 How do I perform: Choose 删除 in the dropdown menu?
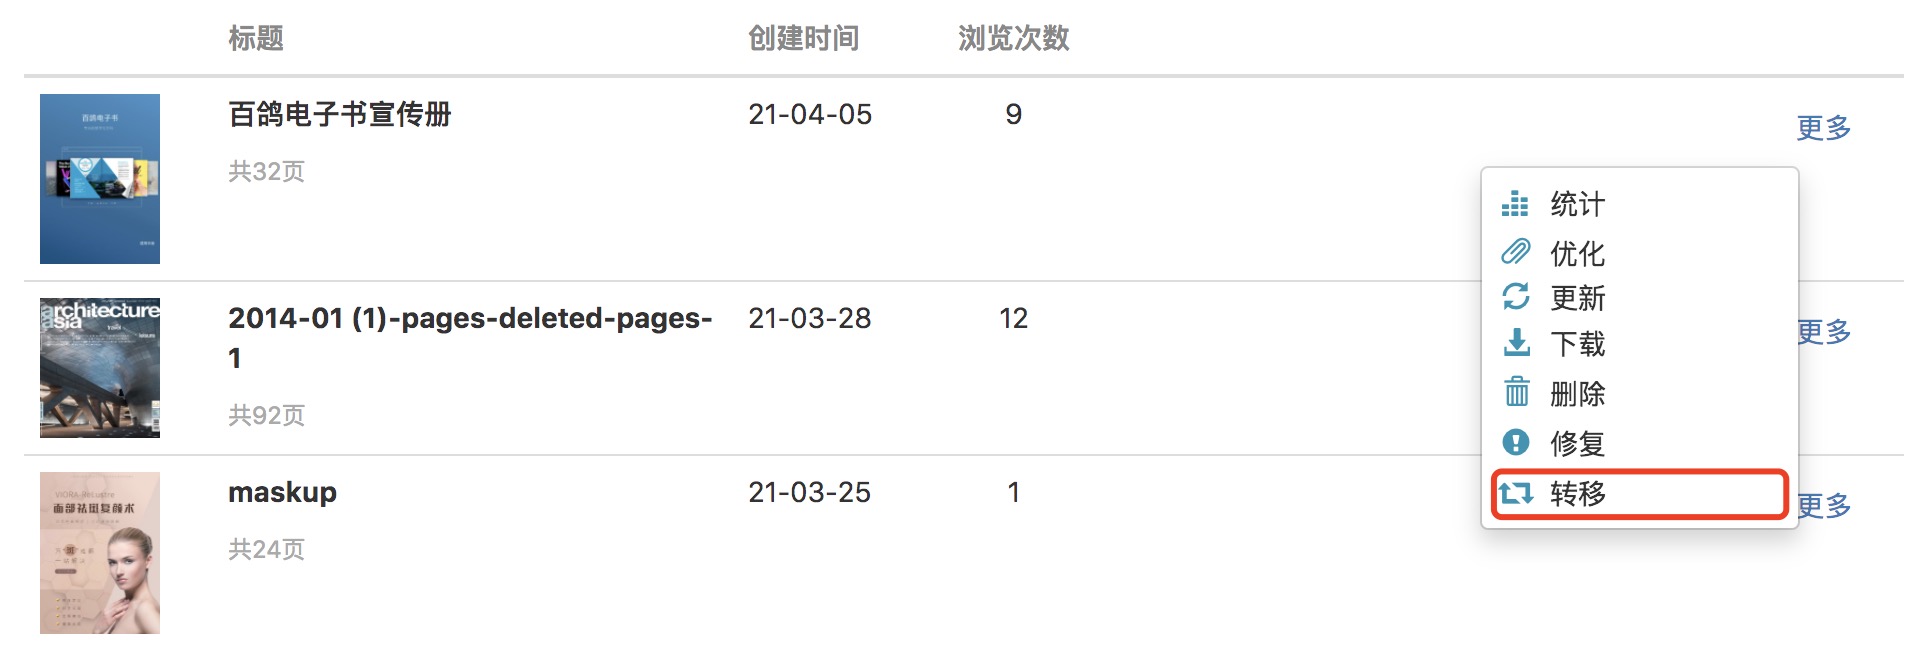1577,394
